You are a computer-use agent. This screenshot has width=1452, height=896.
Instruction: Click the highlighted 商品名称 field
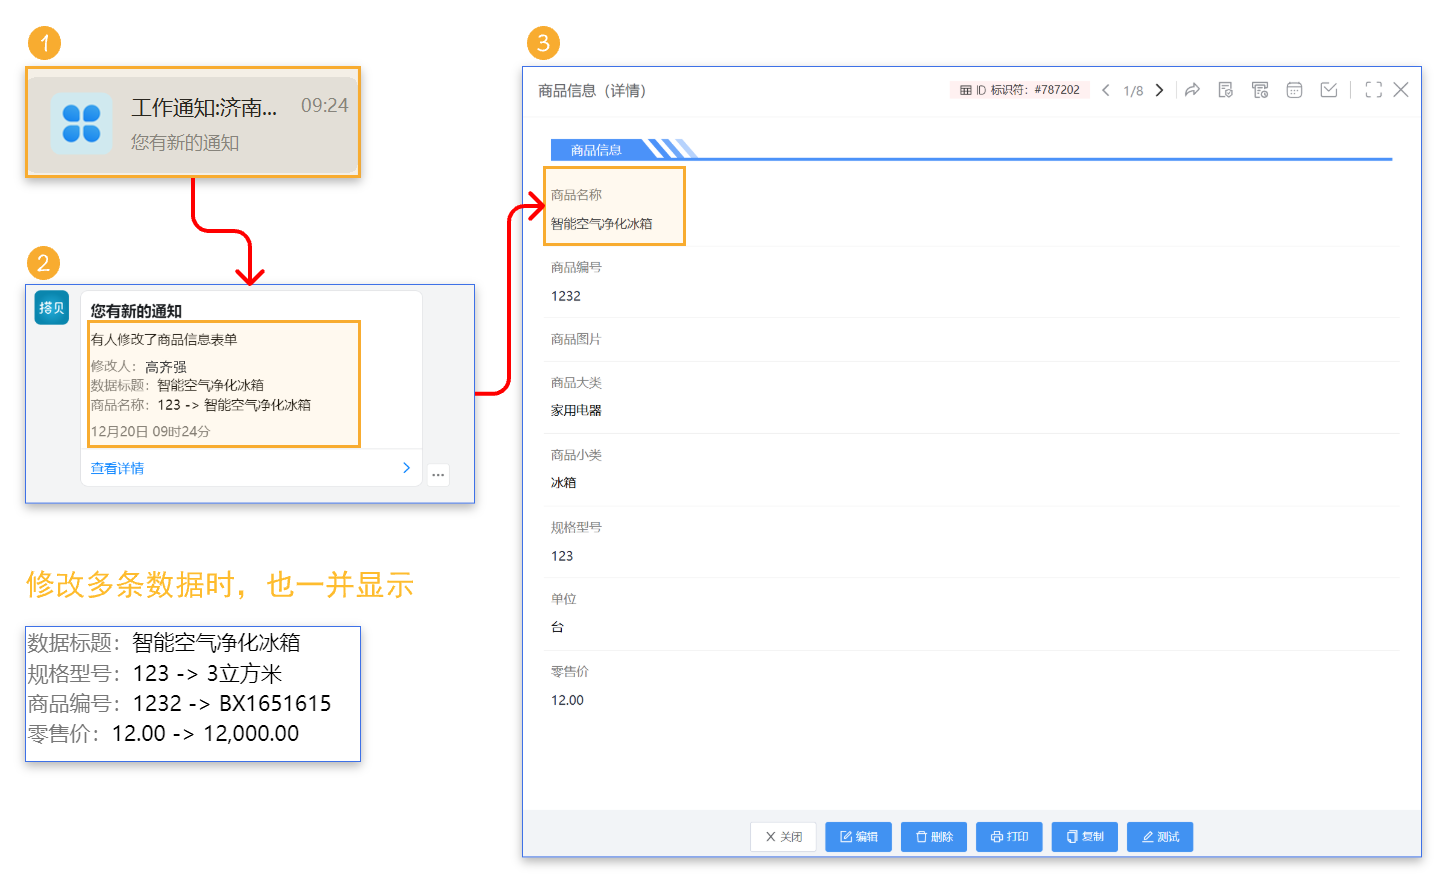pos(614,205)
